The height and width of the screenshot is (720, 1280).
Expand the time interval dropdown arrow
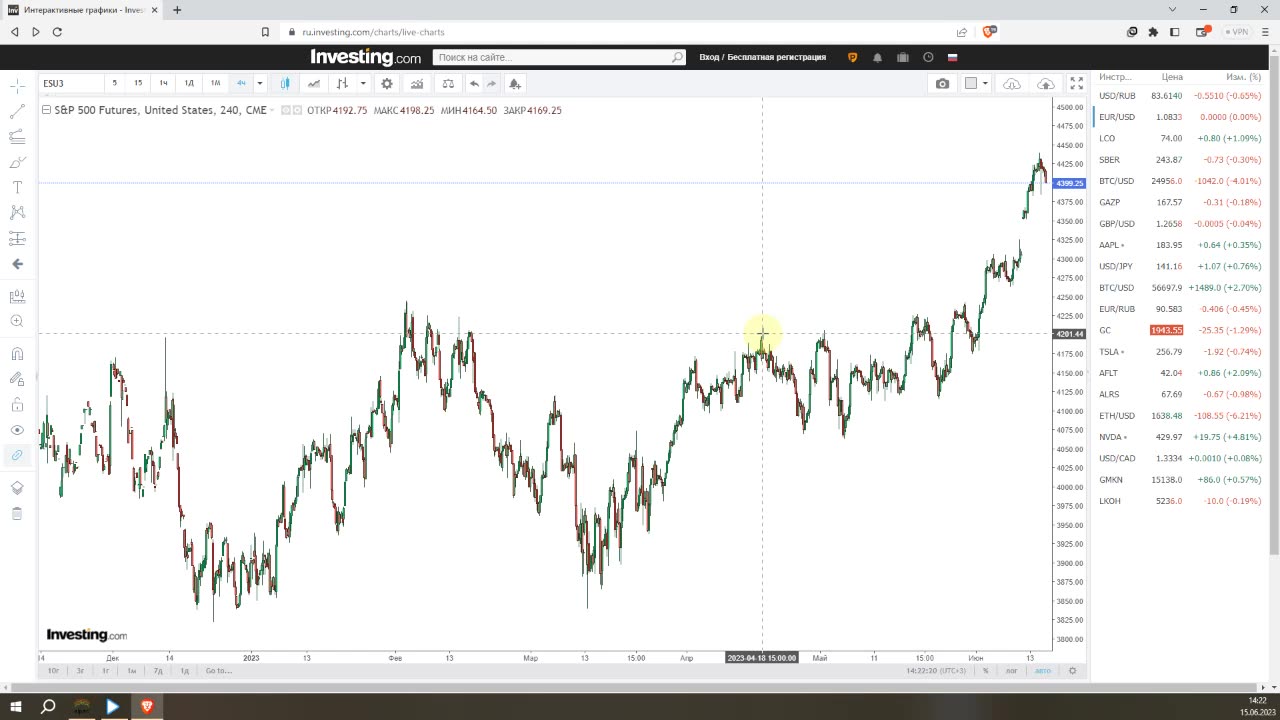pyautogui.click(x=260, y=84)
